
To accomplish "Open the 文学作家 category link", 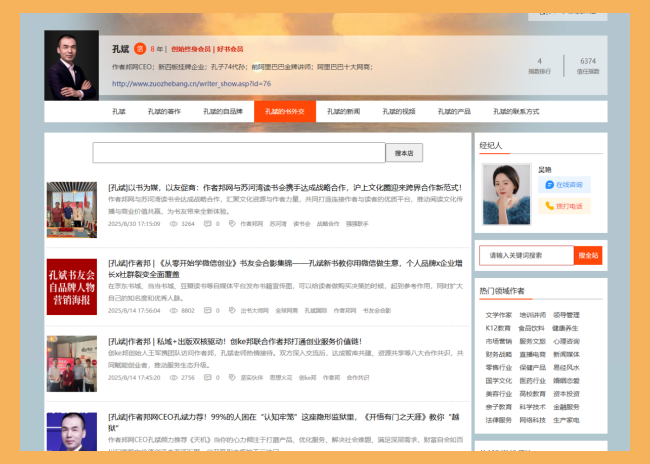I will [499, 315].
